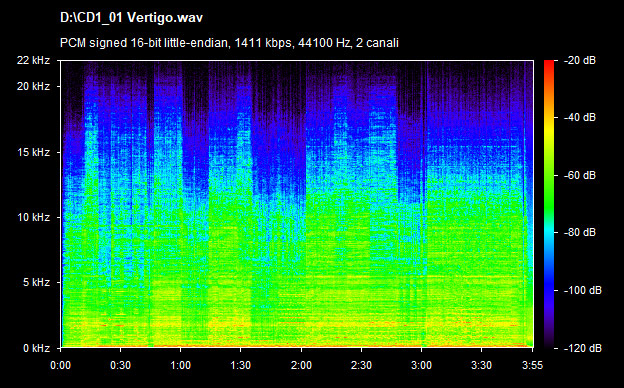Image resolution: width=624 pixels, height=388 pixels.
Task: Click the 0 kHz frequency axis label
Action: pos(36,348)
